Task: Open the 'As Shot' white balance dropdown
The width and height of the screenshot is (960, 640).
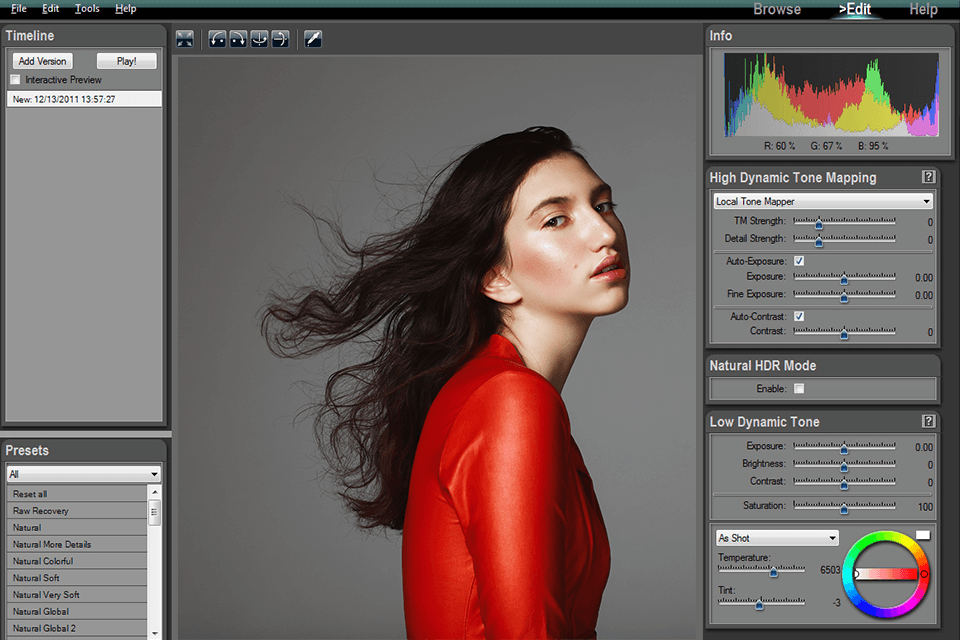Action: point(777,538)
